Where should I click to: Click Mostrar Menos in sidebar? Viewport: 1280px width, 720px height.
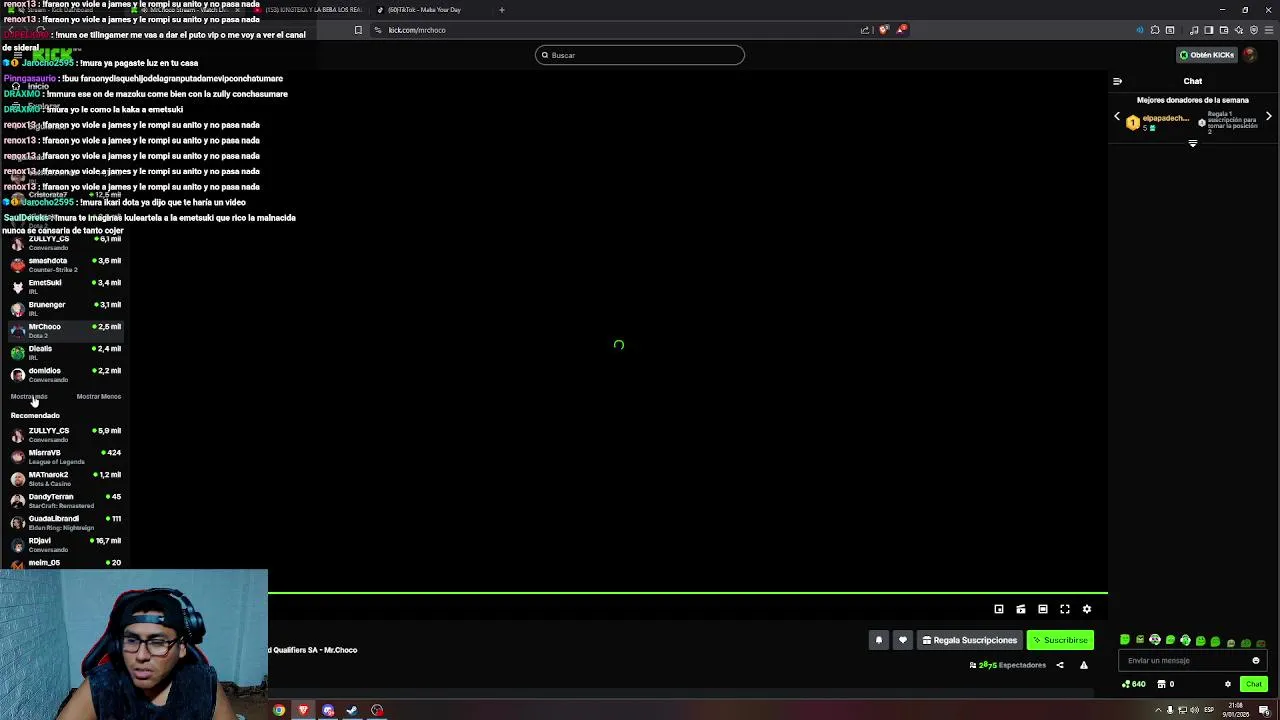coord(99,396)
